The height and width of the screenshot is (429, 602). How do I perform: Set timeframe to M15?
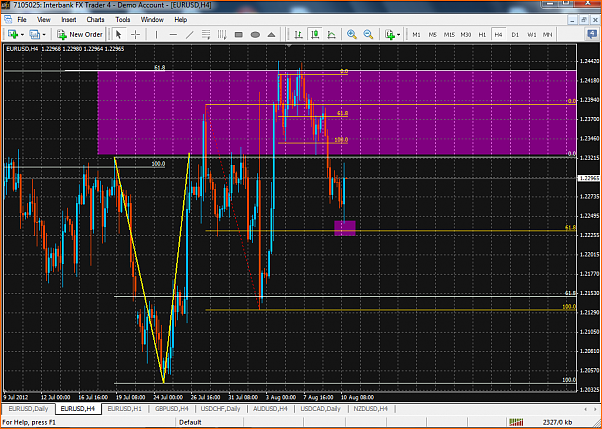point(449,35)
